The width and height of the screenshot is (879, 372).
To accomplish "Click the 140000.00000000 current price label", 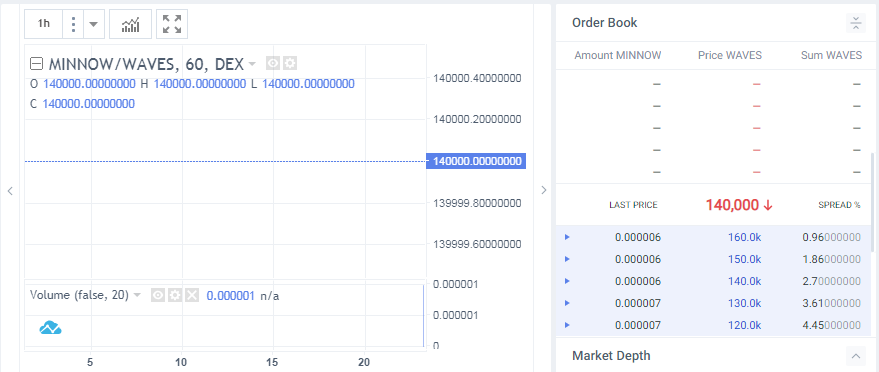I will point(476,161).
